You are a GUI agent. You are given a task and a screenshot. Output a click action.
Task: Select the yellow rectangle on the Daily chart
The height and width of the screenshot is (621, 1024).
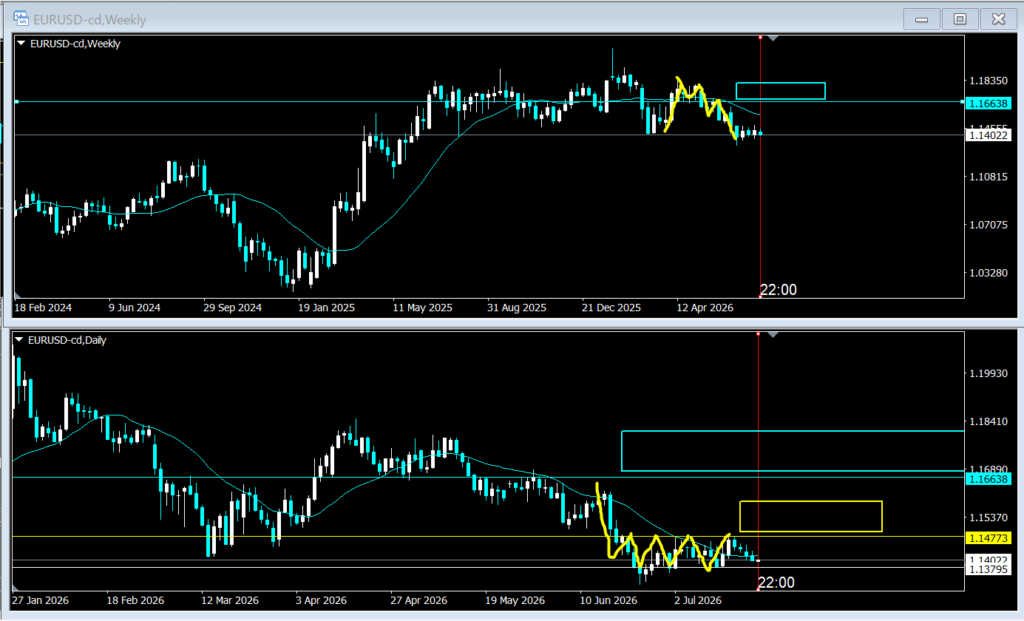point(811,517)
